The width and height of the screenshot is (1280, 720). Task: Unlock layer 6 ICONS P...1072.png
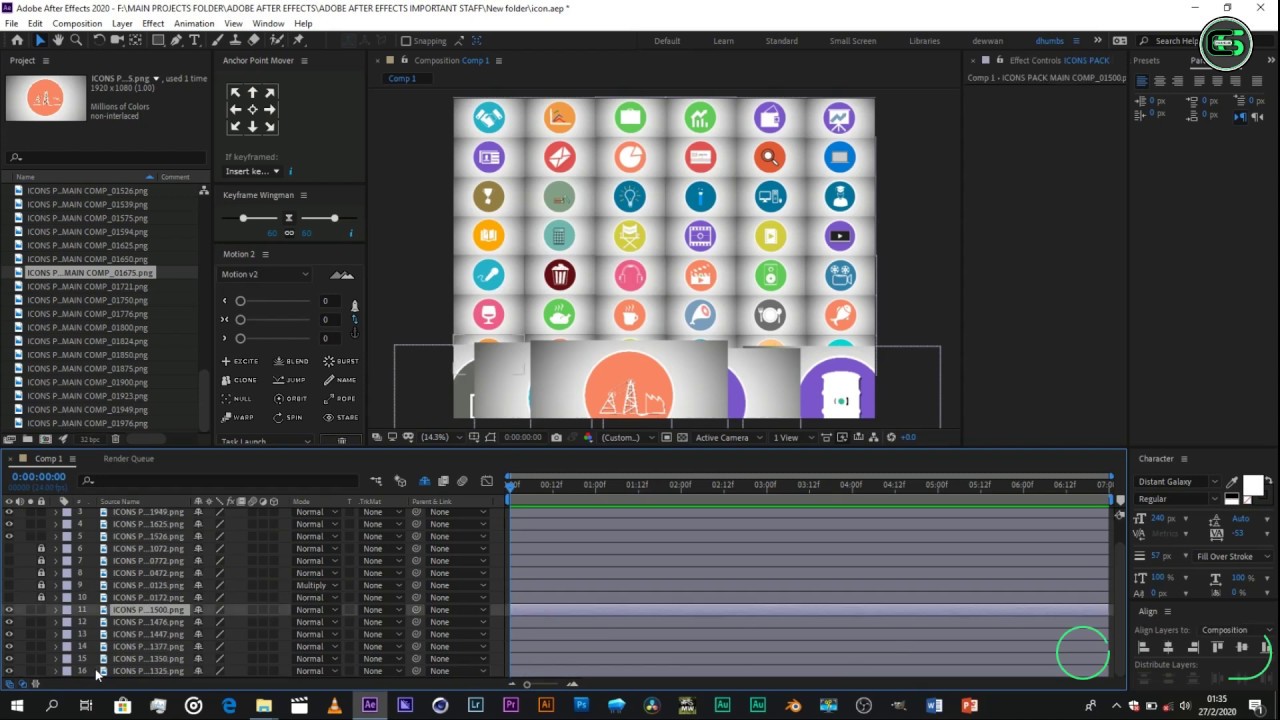(x=41, y=549)
